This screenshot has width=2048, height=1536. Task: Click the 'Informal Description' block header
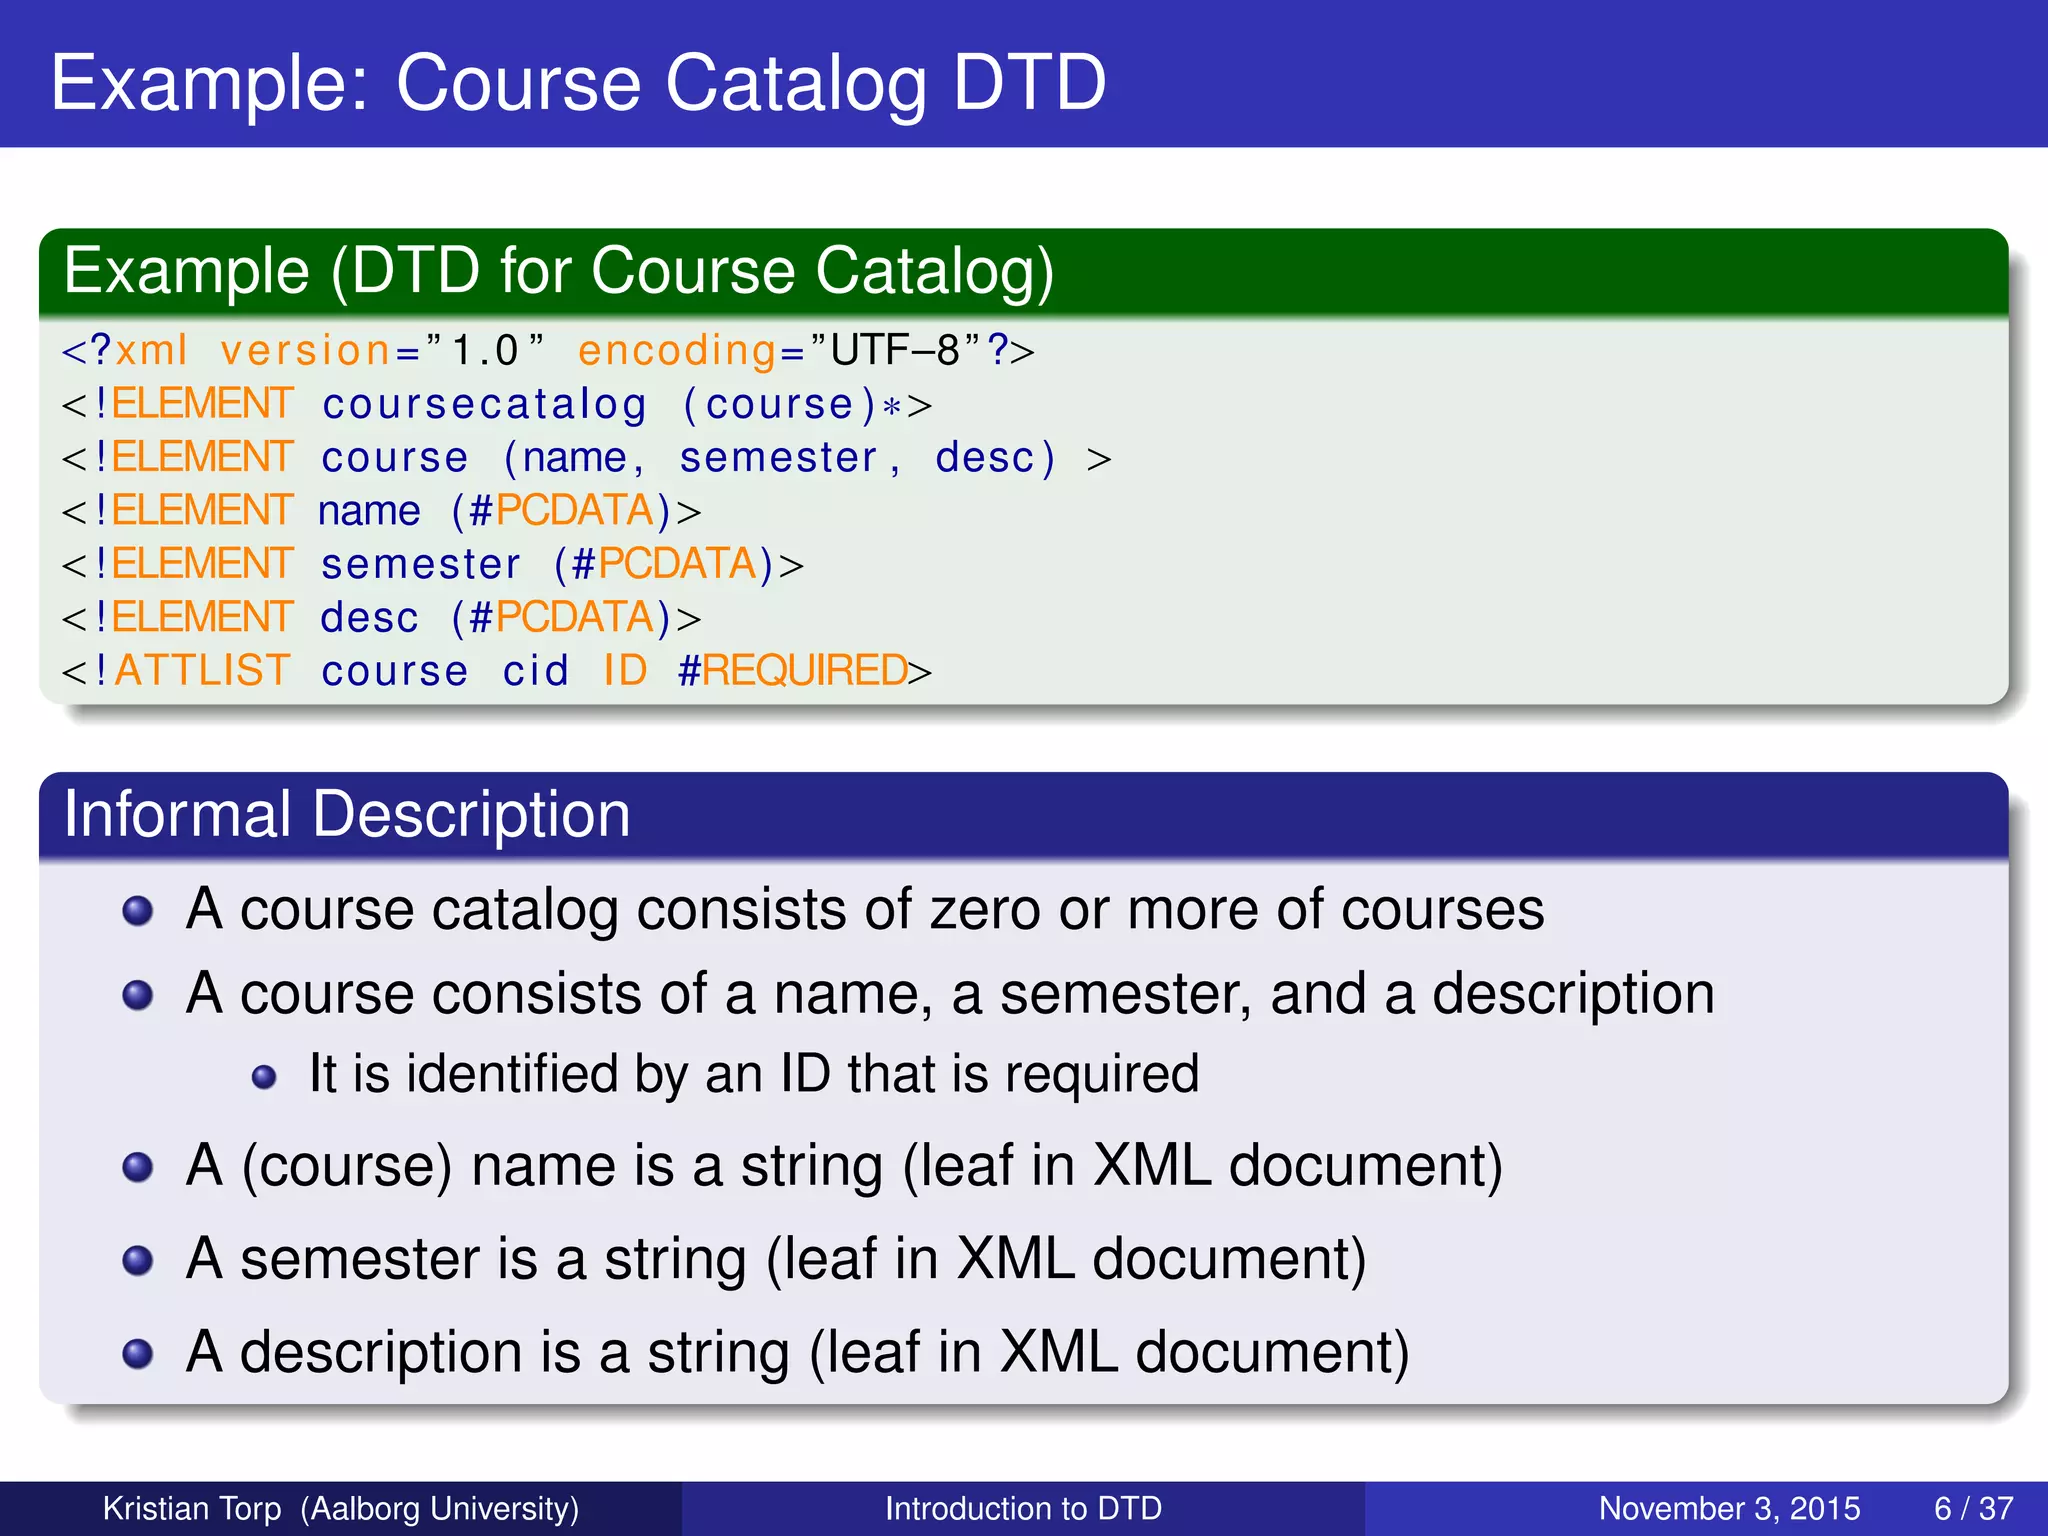[x=347, y=814]
